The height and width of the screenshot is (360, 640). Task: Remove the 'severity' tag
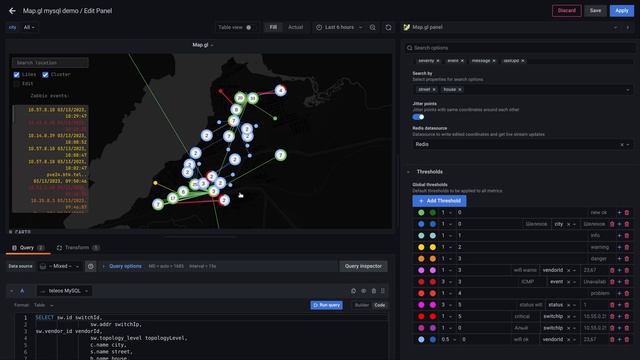pos(438,61)
